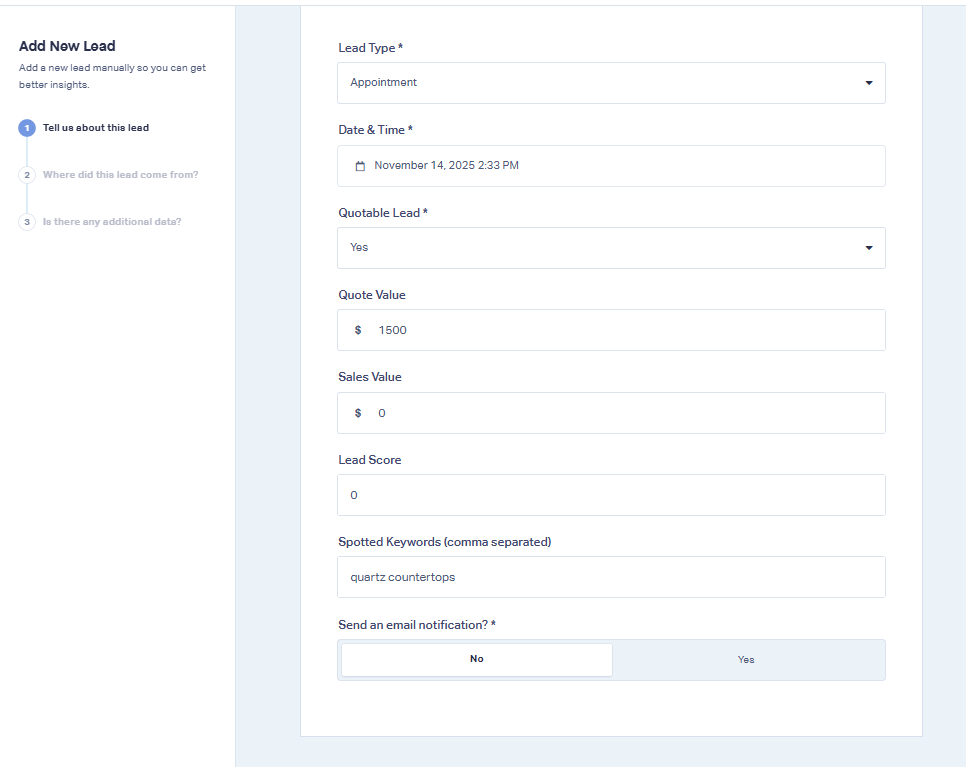Screen dimensions: 966x767
Task: Select Yes for email notification
Action: (x=746, y=660)
